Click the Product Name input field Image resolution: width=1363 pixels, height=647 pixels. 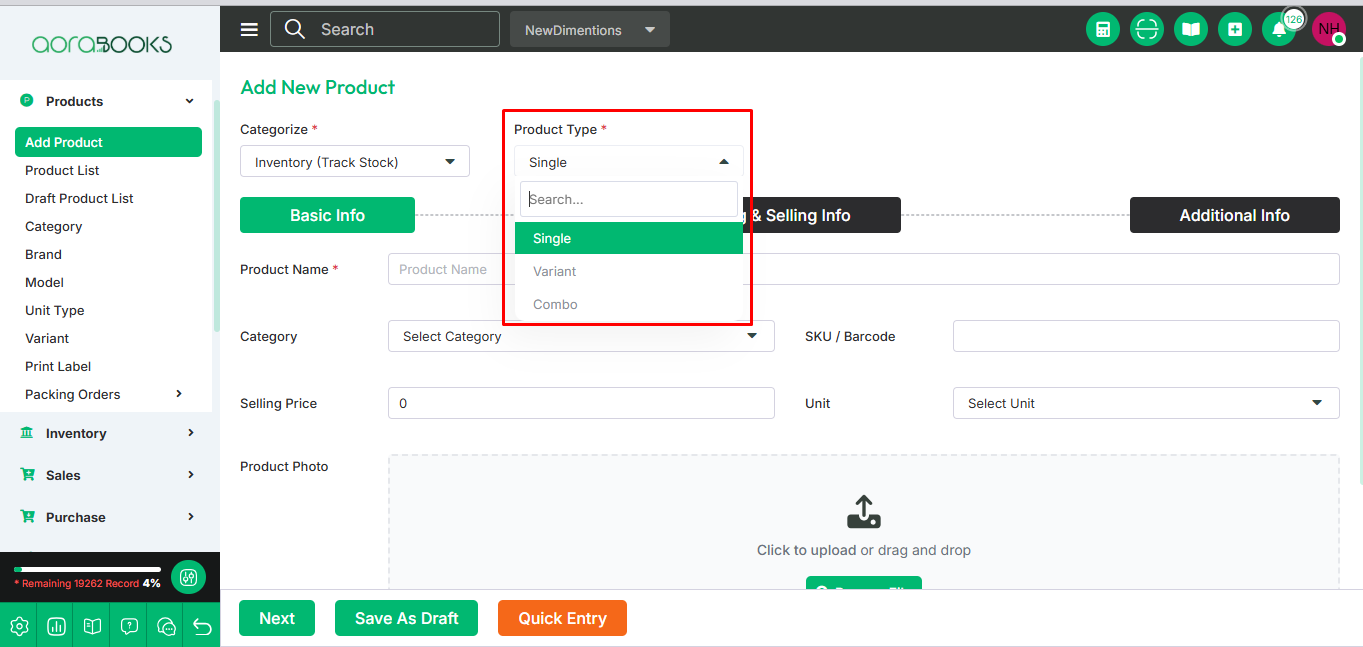point(864,269)
